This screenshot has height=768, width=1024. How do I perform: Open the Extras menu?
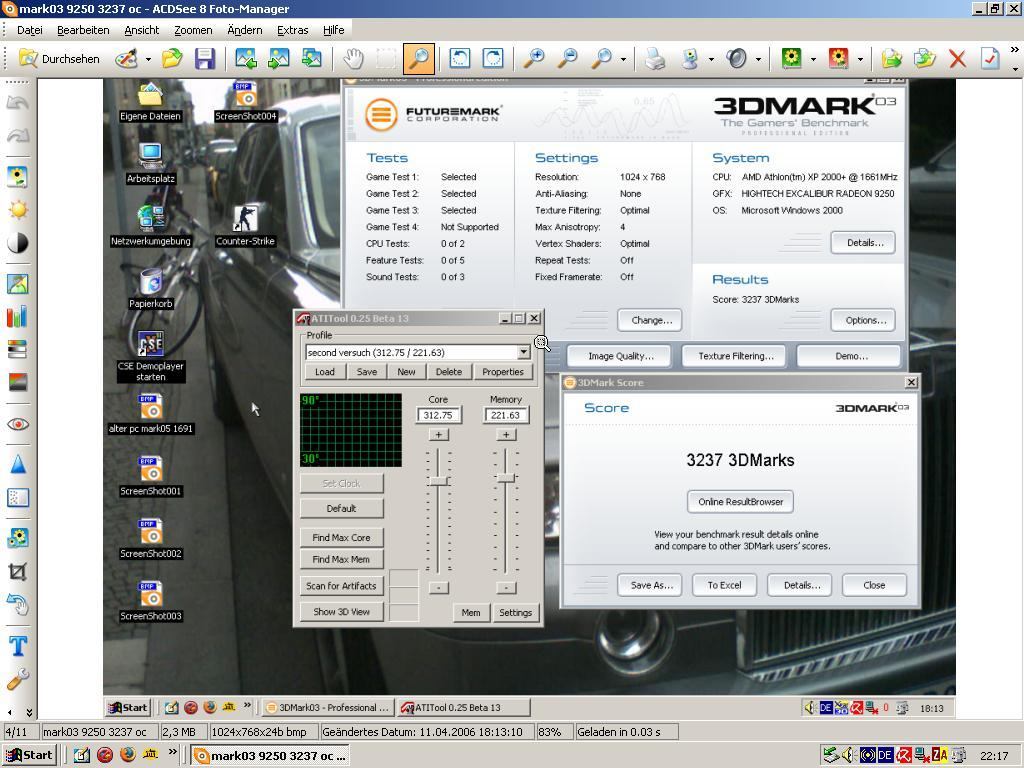click(293, 30)
